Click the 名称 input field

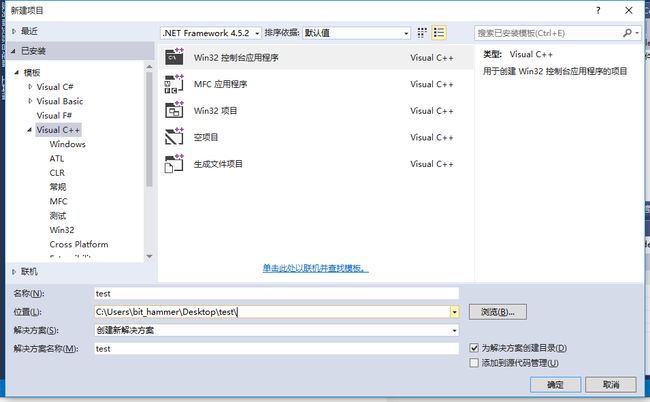[x=276, y=293]
